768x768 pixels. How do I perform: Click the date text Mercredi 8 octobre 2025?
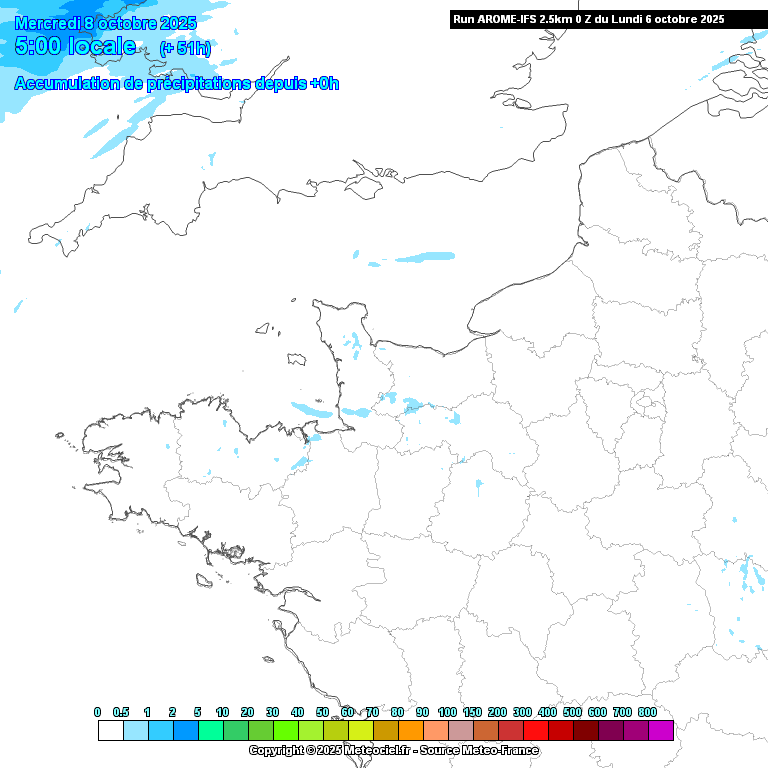click(x=107, y=23)
